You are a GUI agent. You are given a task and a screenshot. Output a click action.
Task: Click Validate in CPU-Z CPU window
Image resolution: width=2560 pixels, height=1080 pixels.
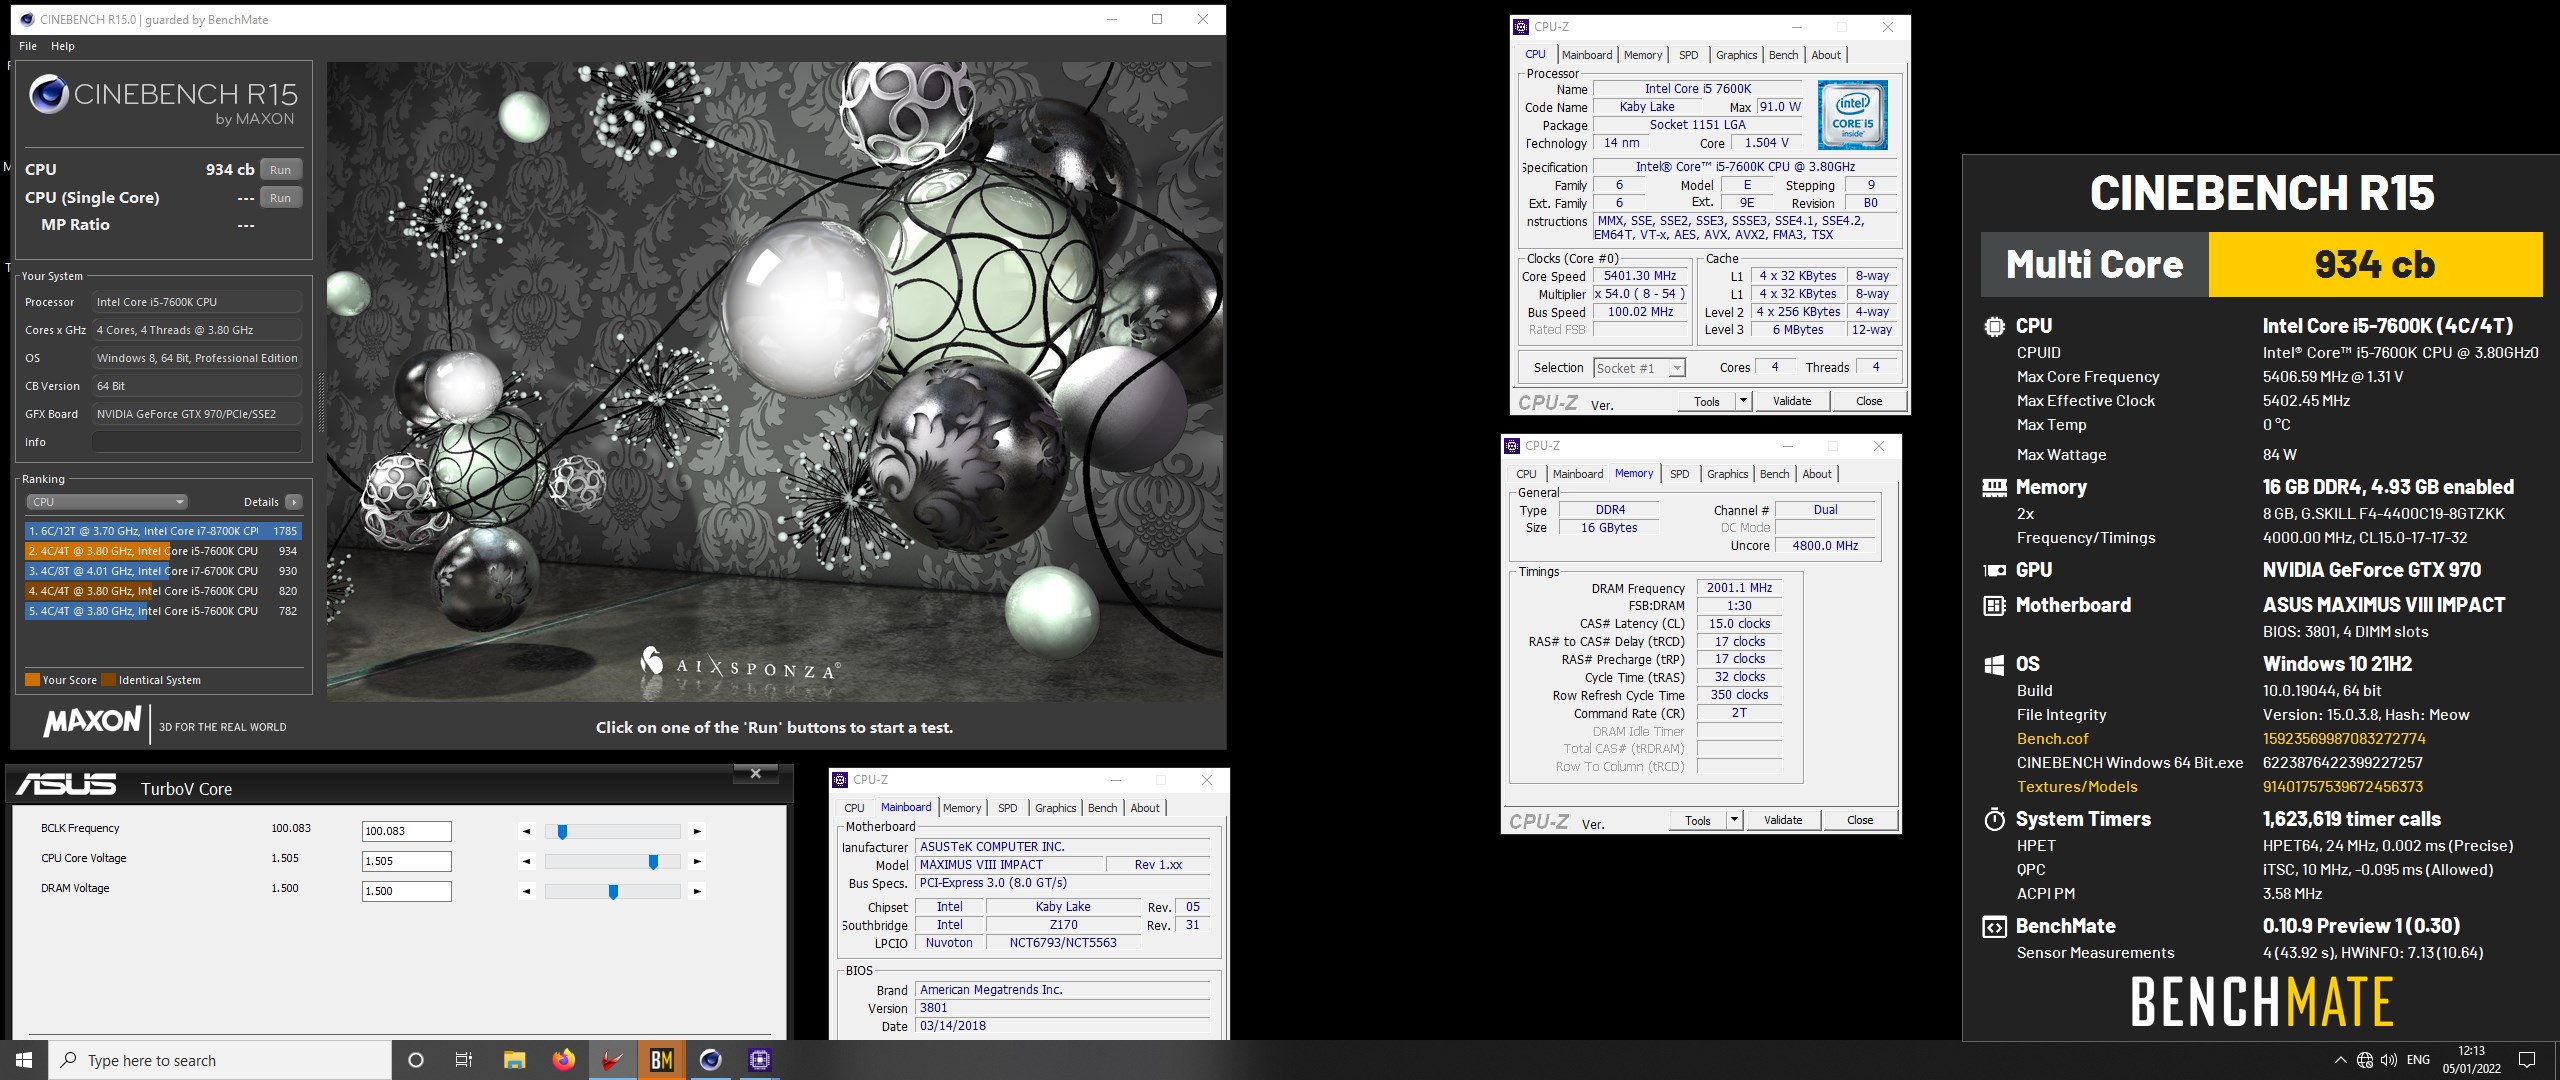(x=1792, y=401)
